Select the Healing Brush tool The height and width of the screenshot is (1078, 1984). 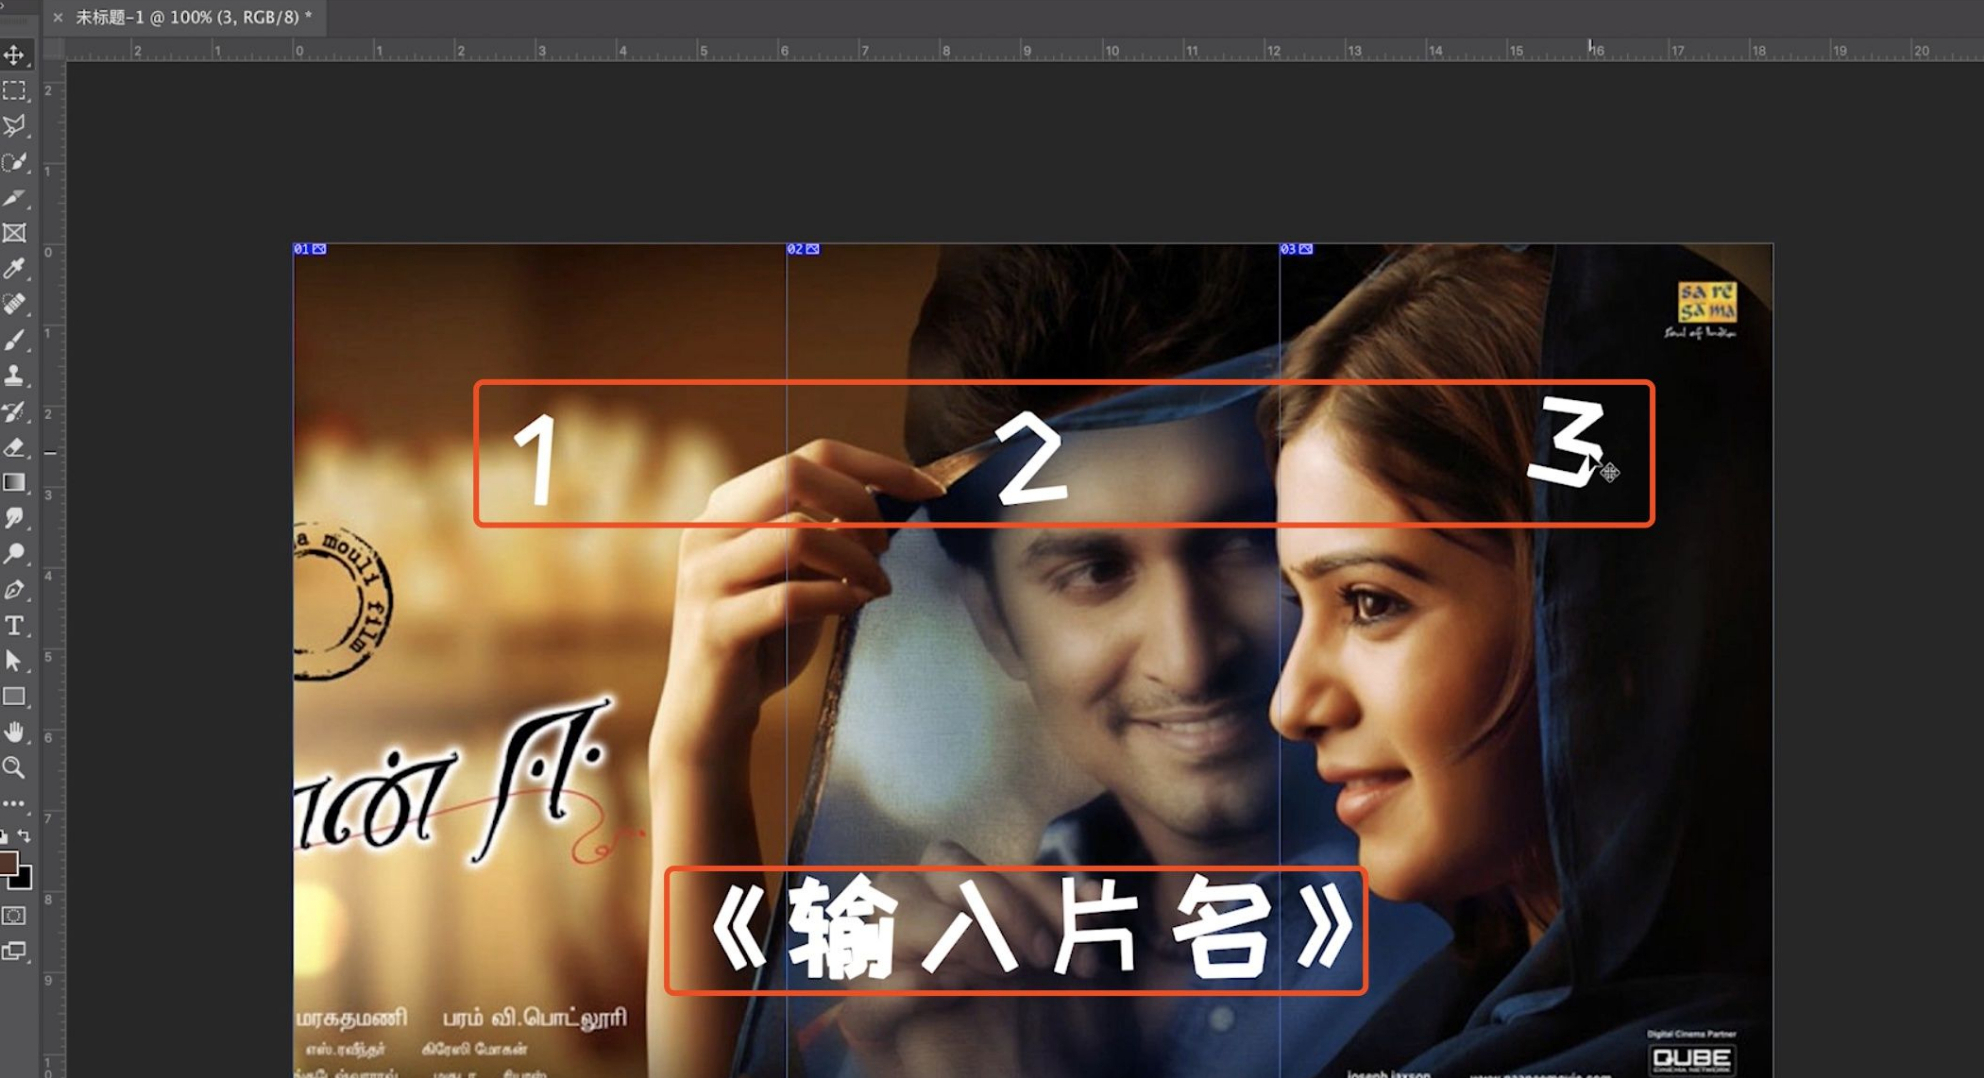14,304
